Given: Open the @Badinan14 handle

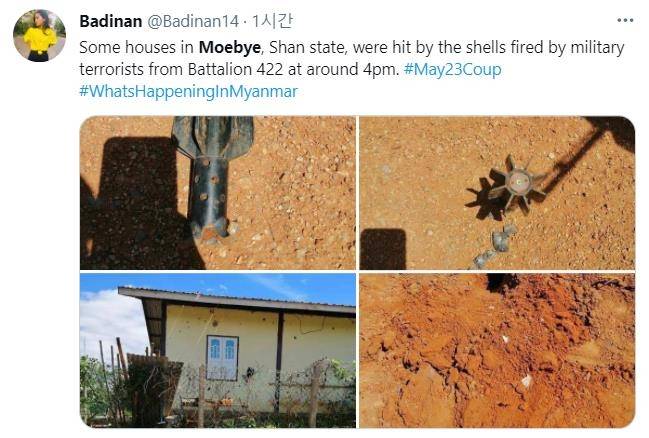Looking at the screenshot, I should click(x=193, y=21).
